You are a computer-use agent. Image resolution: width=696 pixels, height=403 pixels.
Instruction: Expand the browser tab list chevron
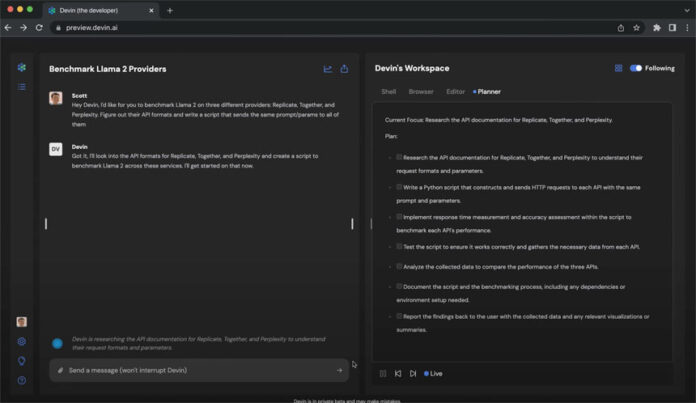click(x=684, y=10)
